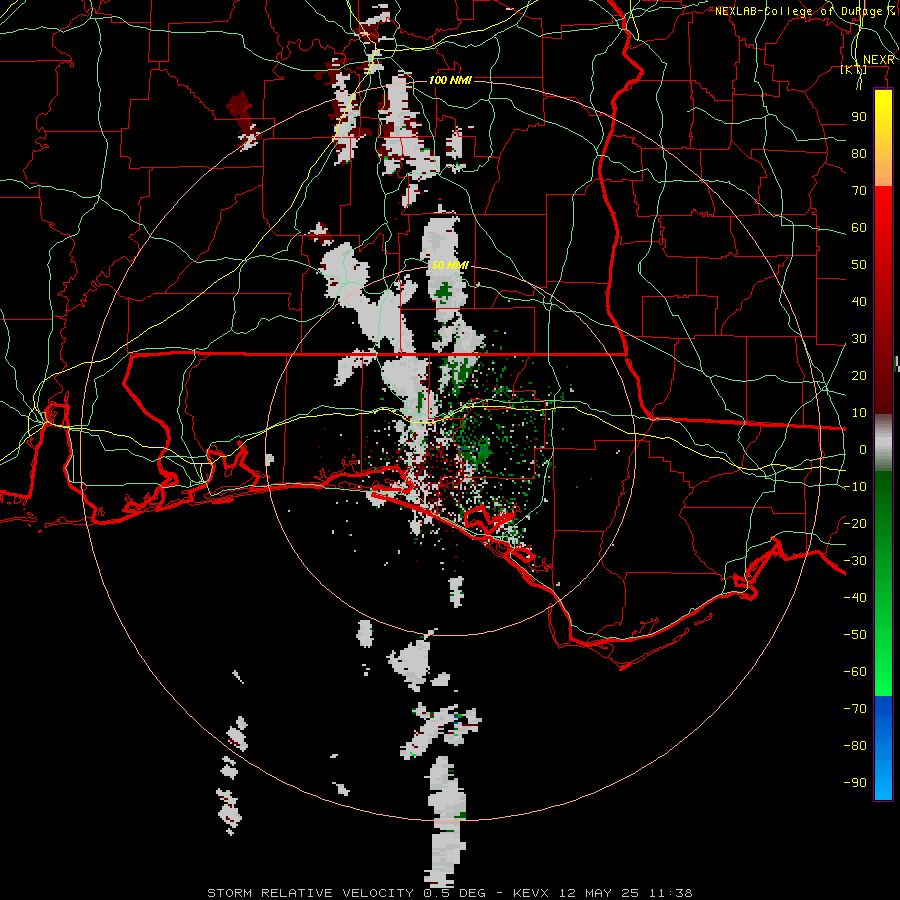Click the 0 value on the velocity scale
The image size is (900, 900).
tap(863, 450)
